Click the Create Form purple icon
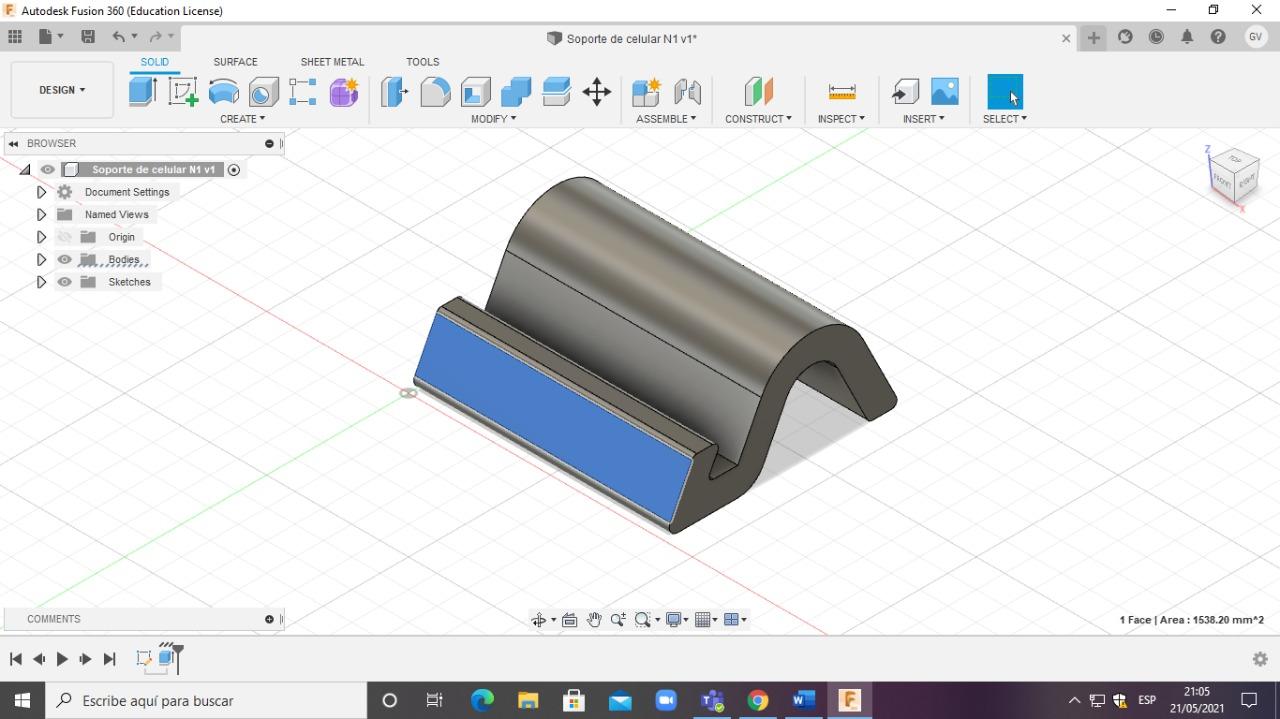Screen dimensions: 1280x719 (344, 92)
